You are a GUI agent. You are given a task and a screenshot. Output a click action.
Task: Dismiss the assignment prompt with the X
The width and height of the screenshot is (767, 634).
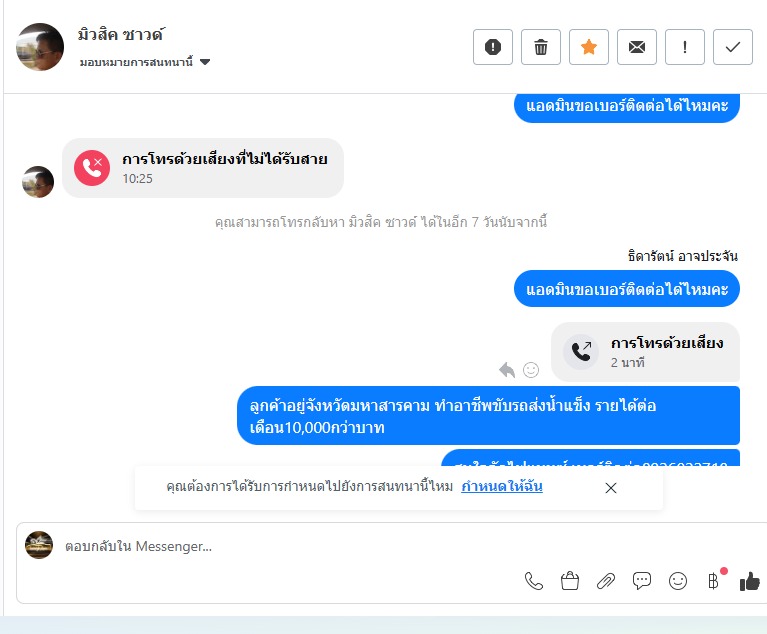click(610, 488)
